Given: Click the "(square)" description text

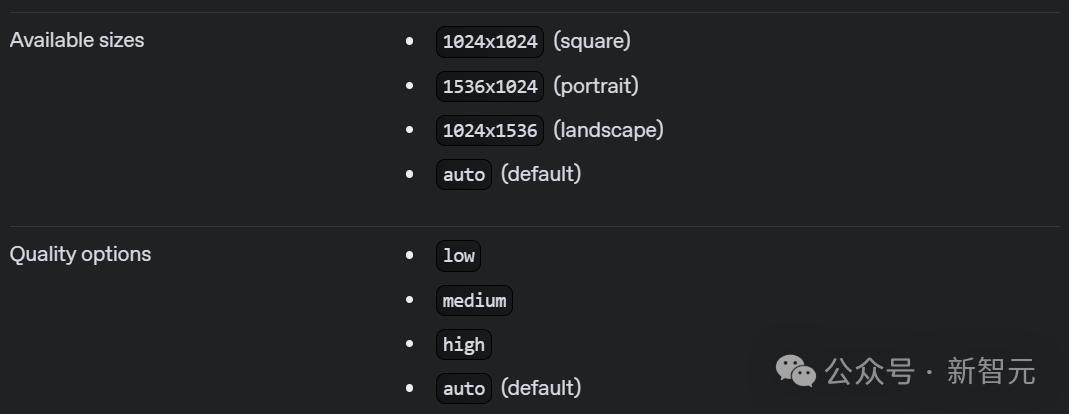Looking at the screenshot, I should (x=592, y=41).
